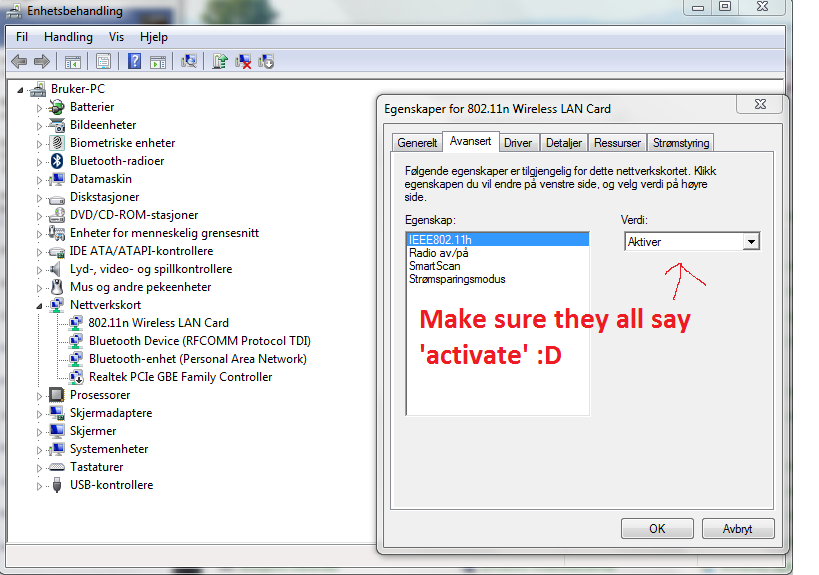This screenshot has height=575, width=819.
Task: Click the Diskstasjoner drive icon
Action: (57, 197)
